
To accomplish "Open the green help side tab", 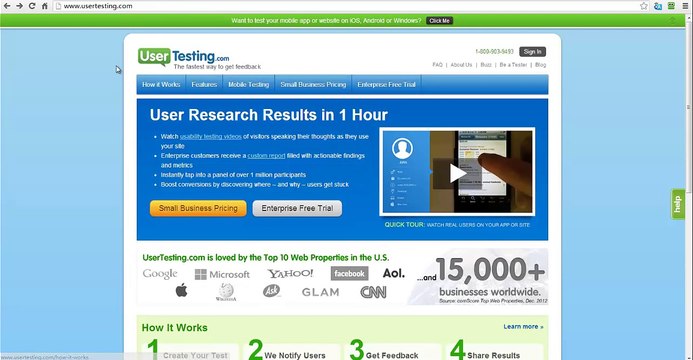I will (x=678, y=204).
